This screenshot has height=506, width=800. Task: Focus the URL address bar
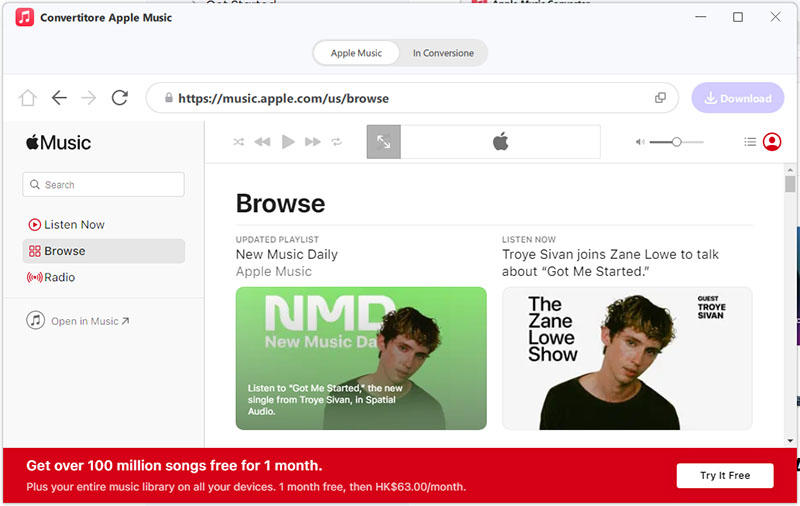tap(412, 98)
